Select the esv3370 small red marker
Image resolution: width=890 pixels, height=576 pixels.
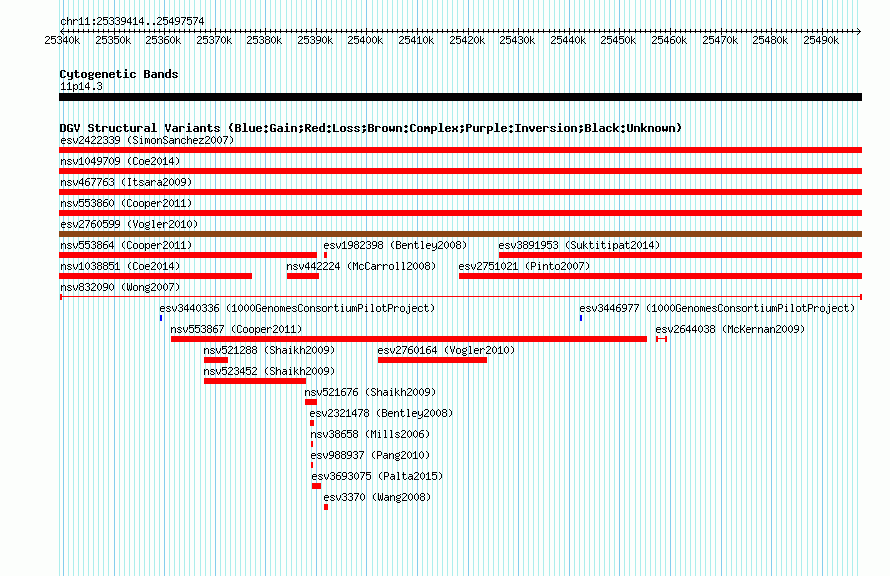(x=326, y=507)
